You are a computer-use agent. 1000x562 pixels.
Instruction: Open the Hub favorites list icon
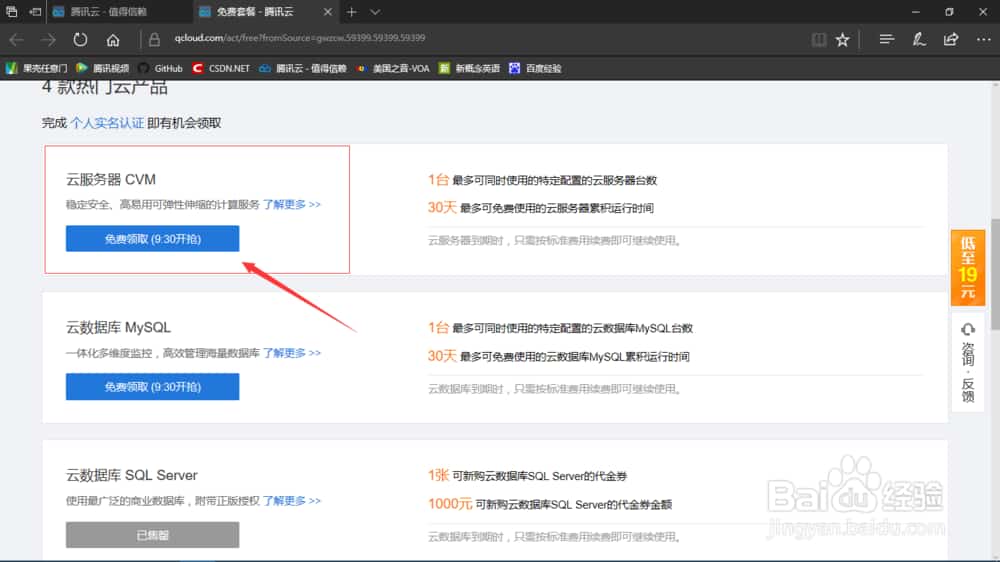point(886,40)
